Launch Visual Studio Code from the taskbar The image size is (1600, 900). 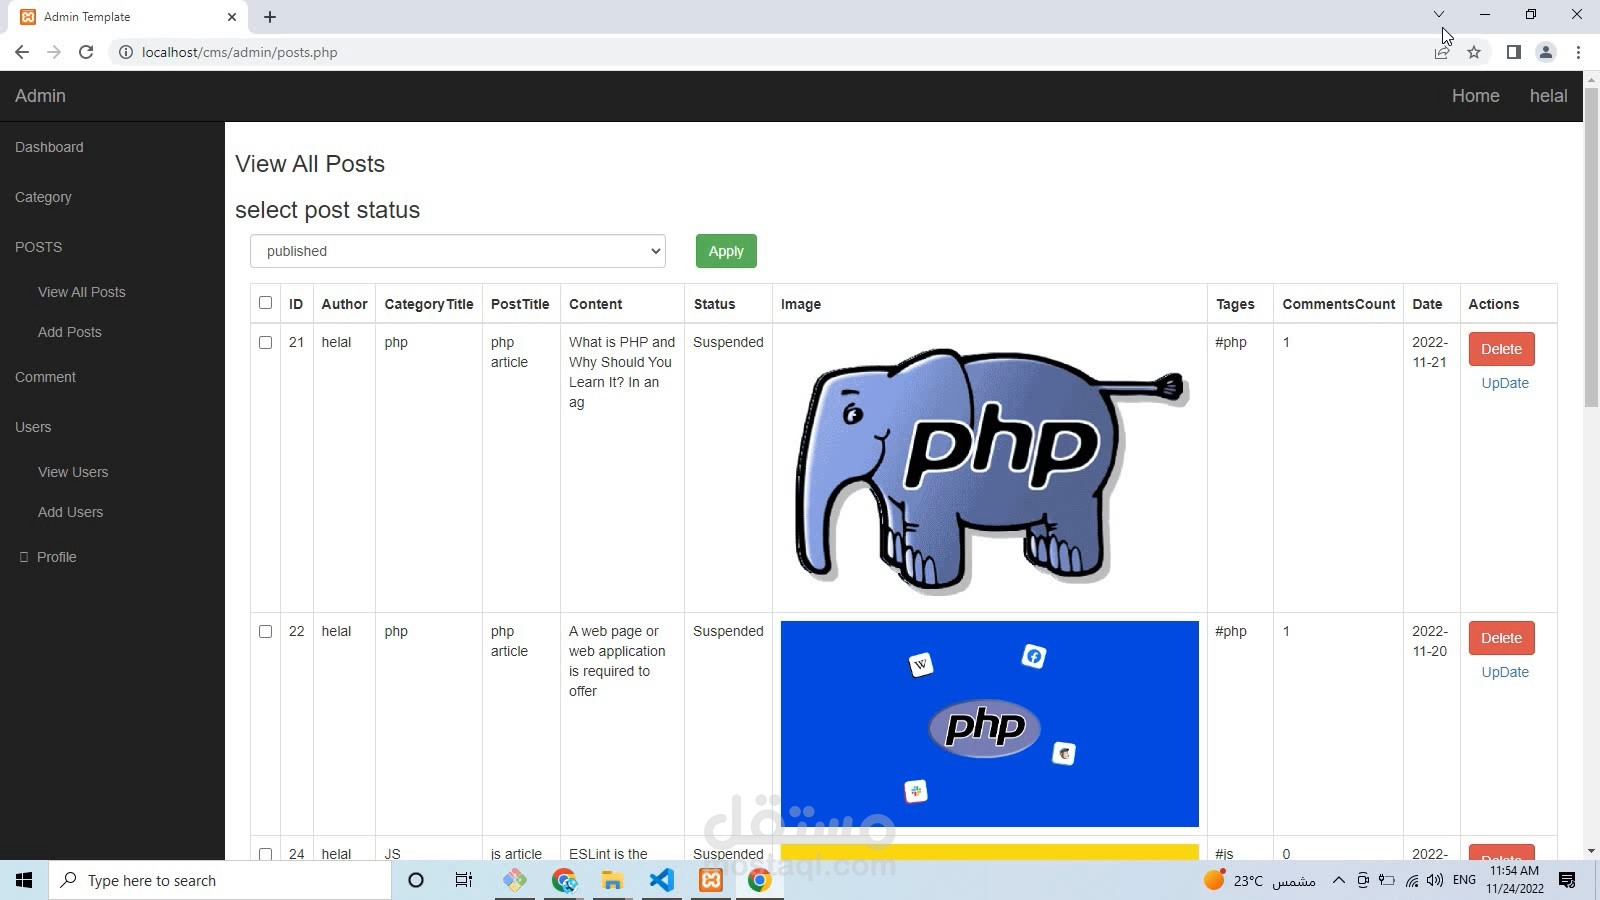pyautogui.click(x=661, y=880)
